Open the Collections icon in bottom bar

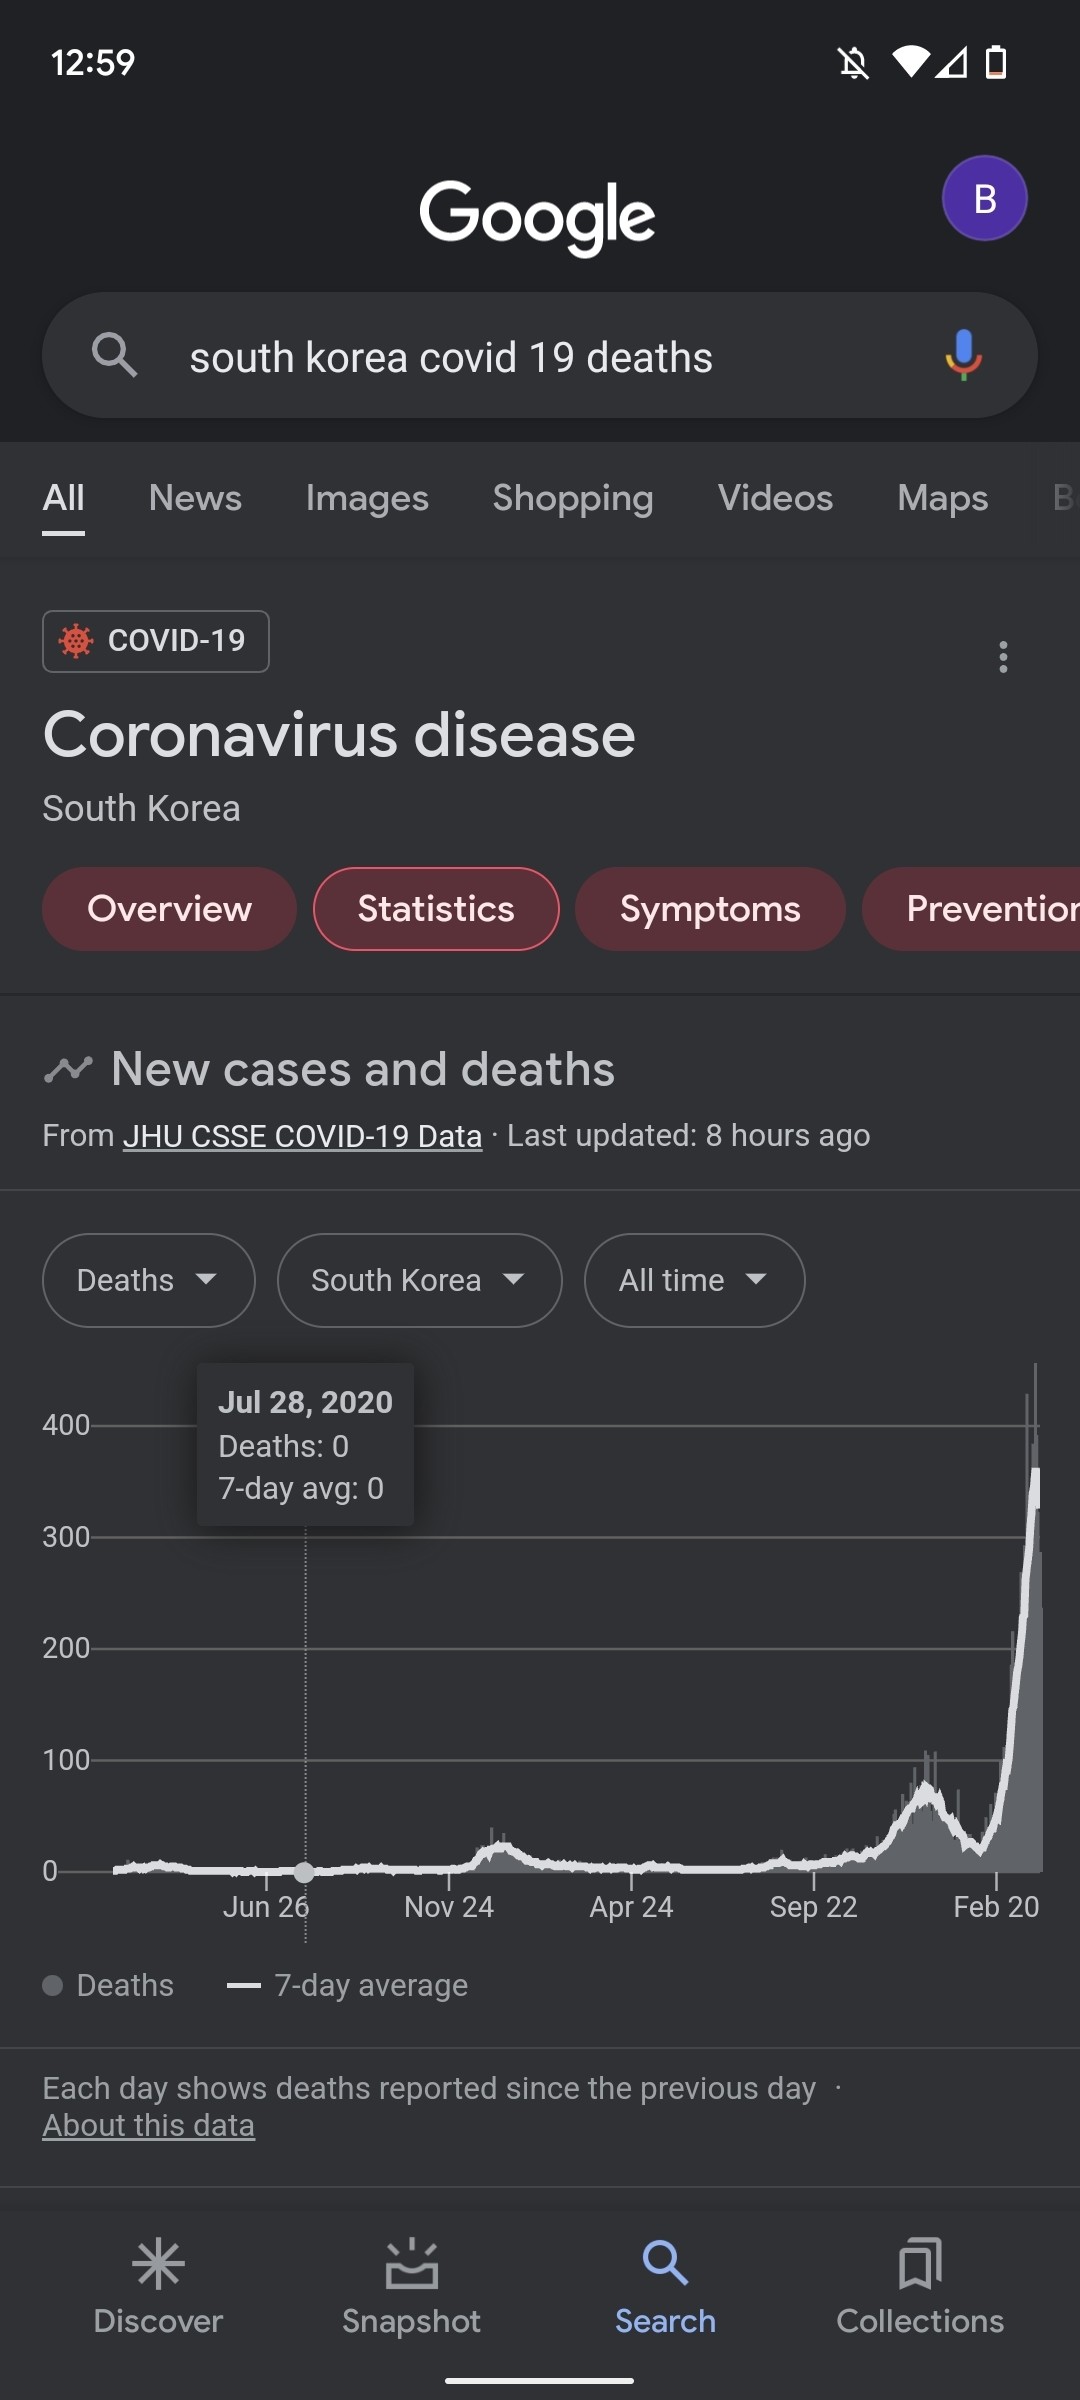pyautogui.click(x=919, y=2265)
